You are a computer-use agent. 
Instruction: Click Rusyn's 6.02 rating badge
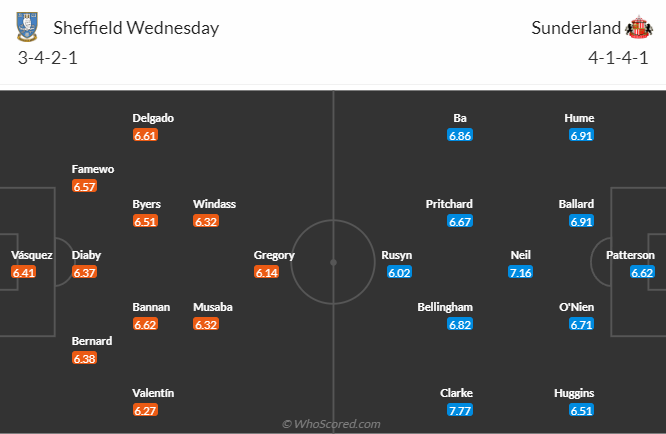coord(400,272)
